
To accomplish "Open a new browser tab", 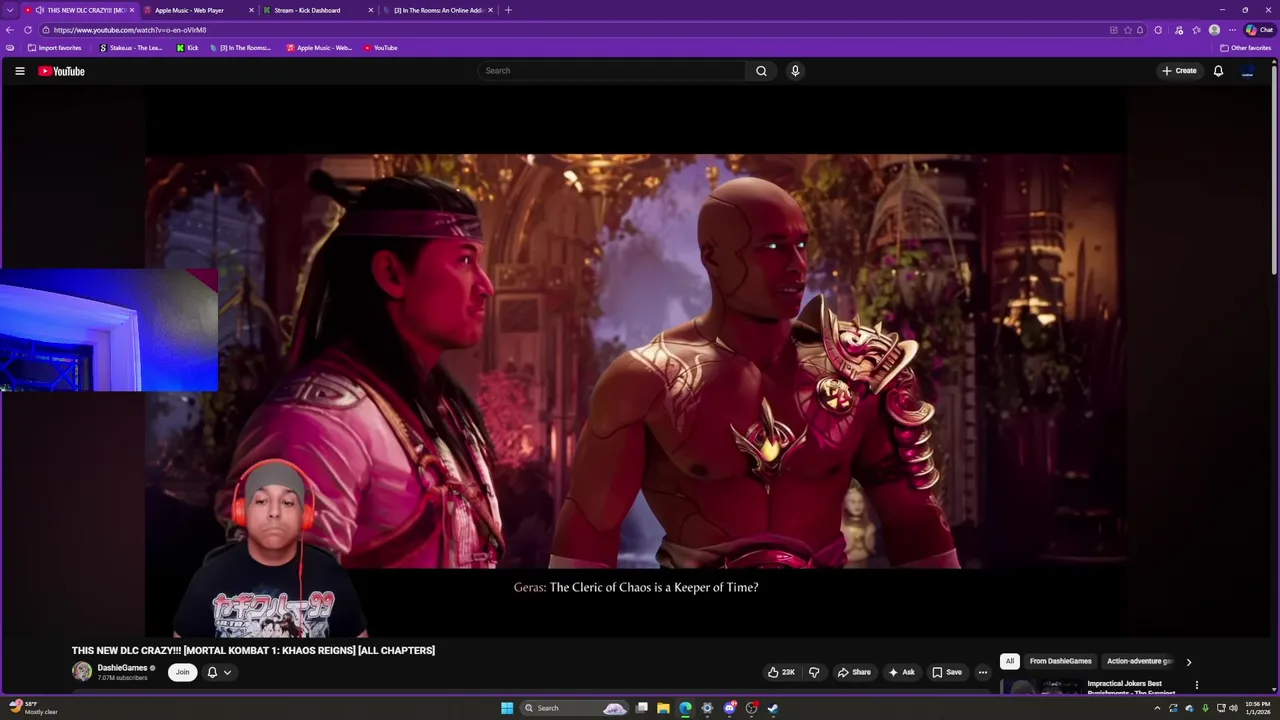I will 508,10.
